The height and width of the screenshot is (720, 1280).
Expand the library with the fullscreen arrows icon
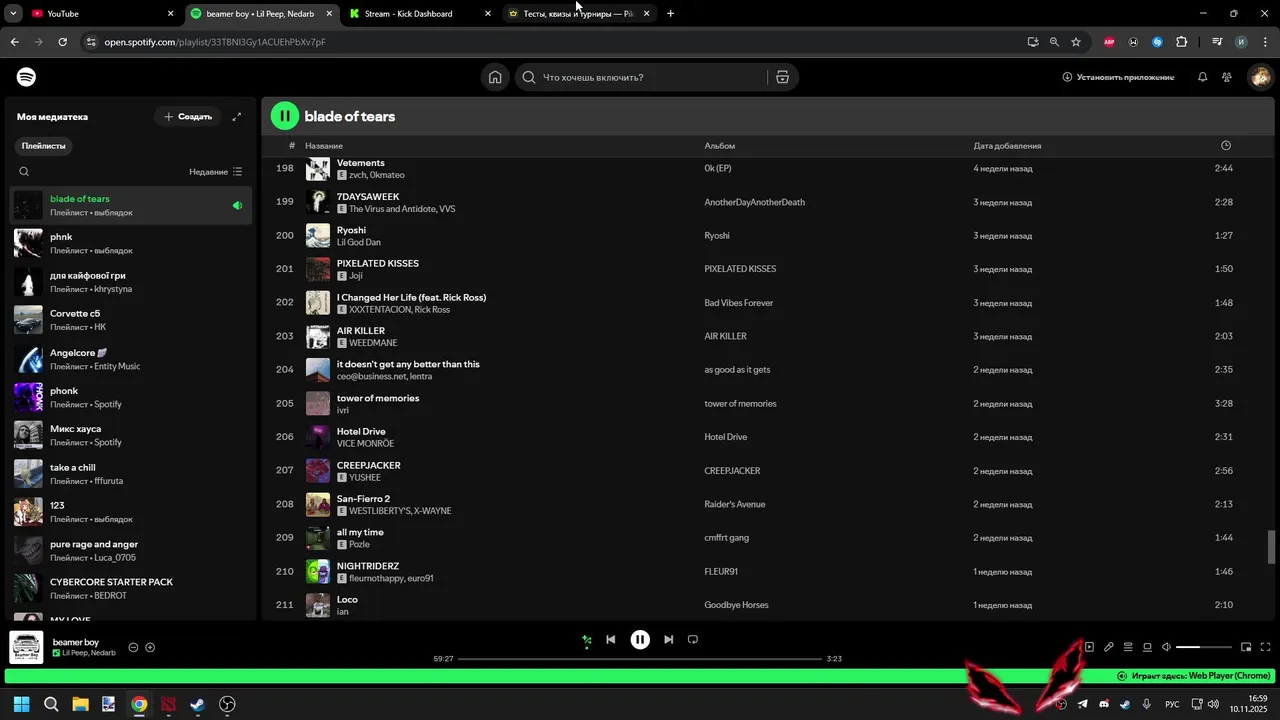[237, 117]
